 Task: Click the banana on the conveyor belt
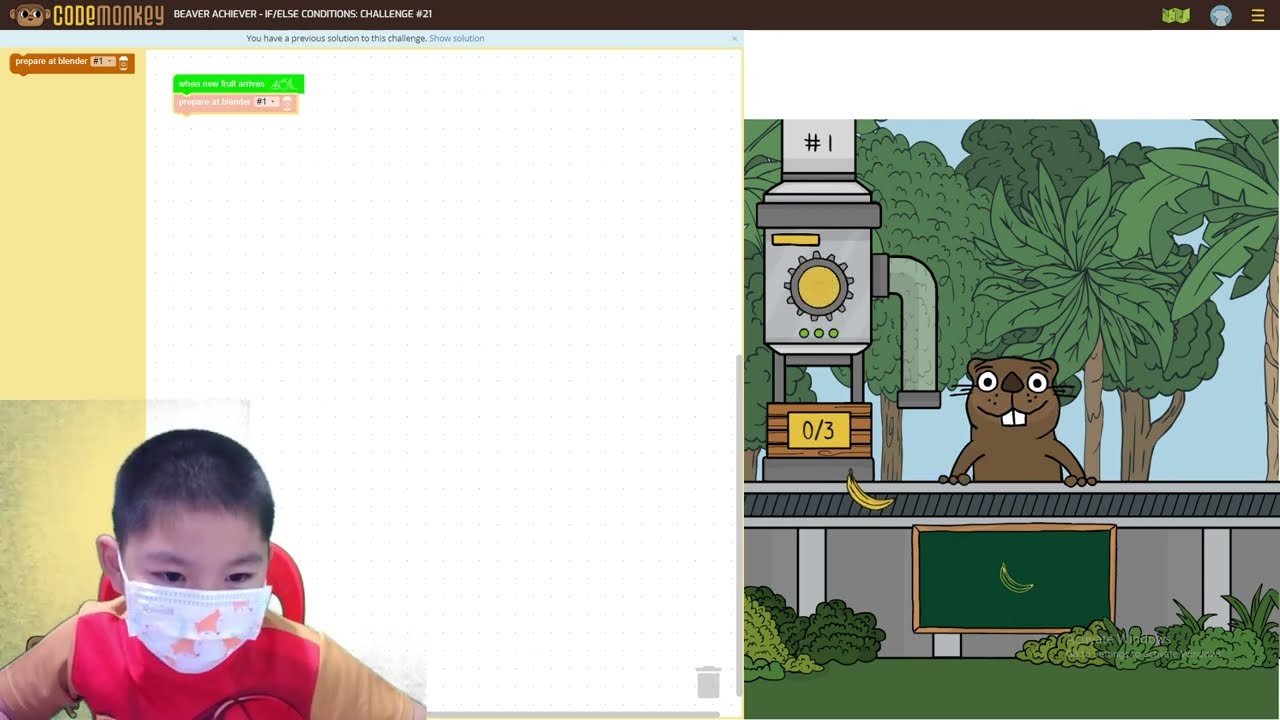868,493
